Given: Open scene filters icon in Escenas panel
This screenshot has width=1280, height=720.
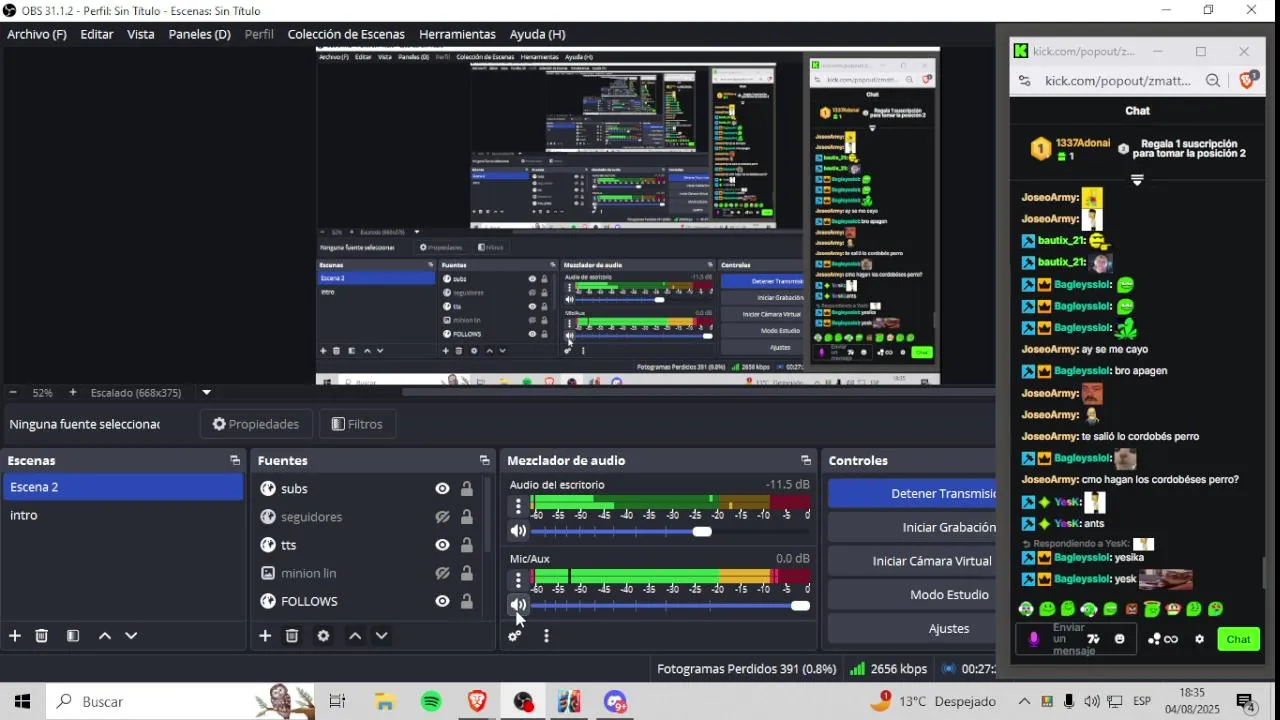Looking at the screenshot, I should pos(73,636).
